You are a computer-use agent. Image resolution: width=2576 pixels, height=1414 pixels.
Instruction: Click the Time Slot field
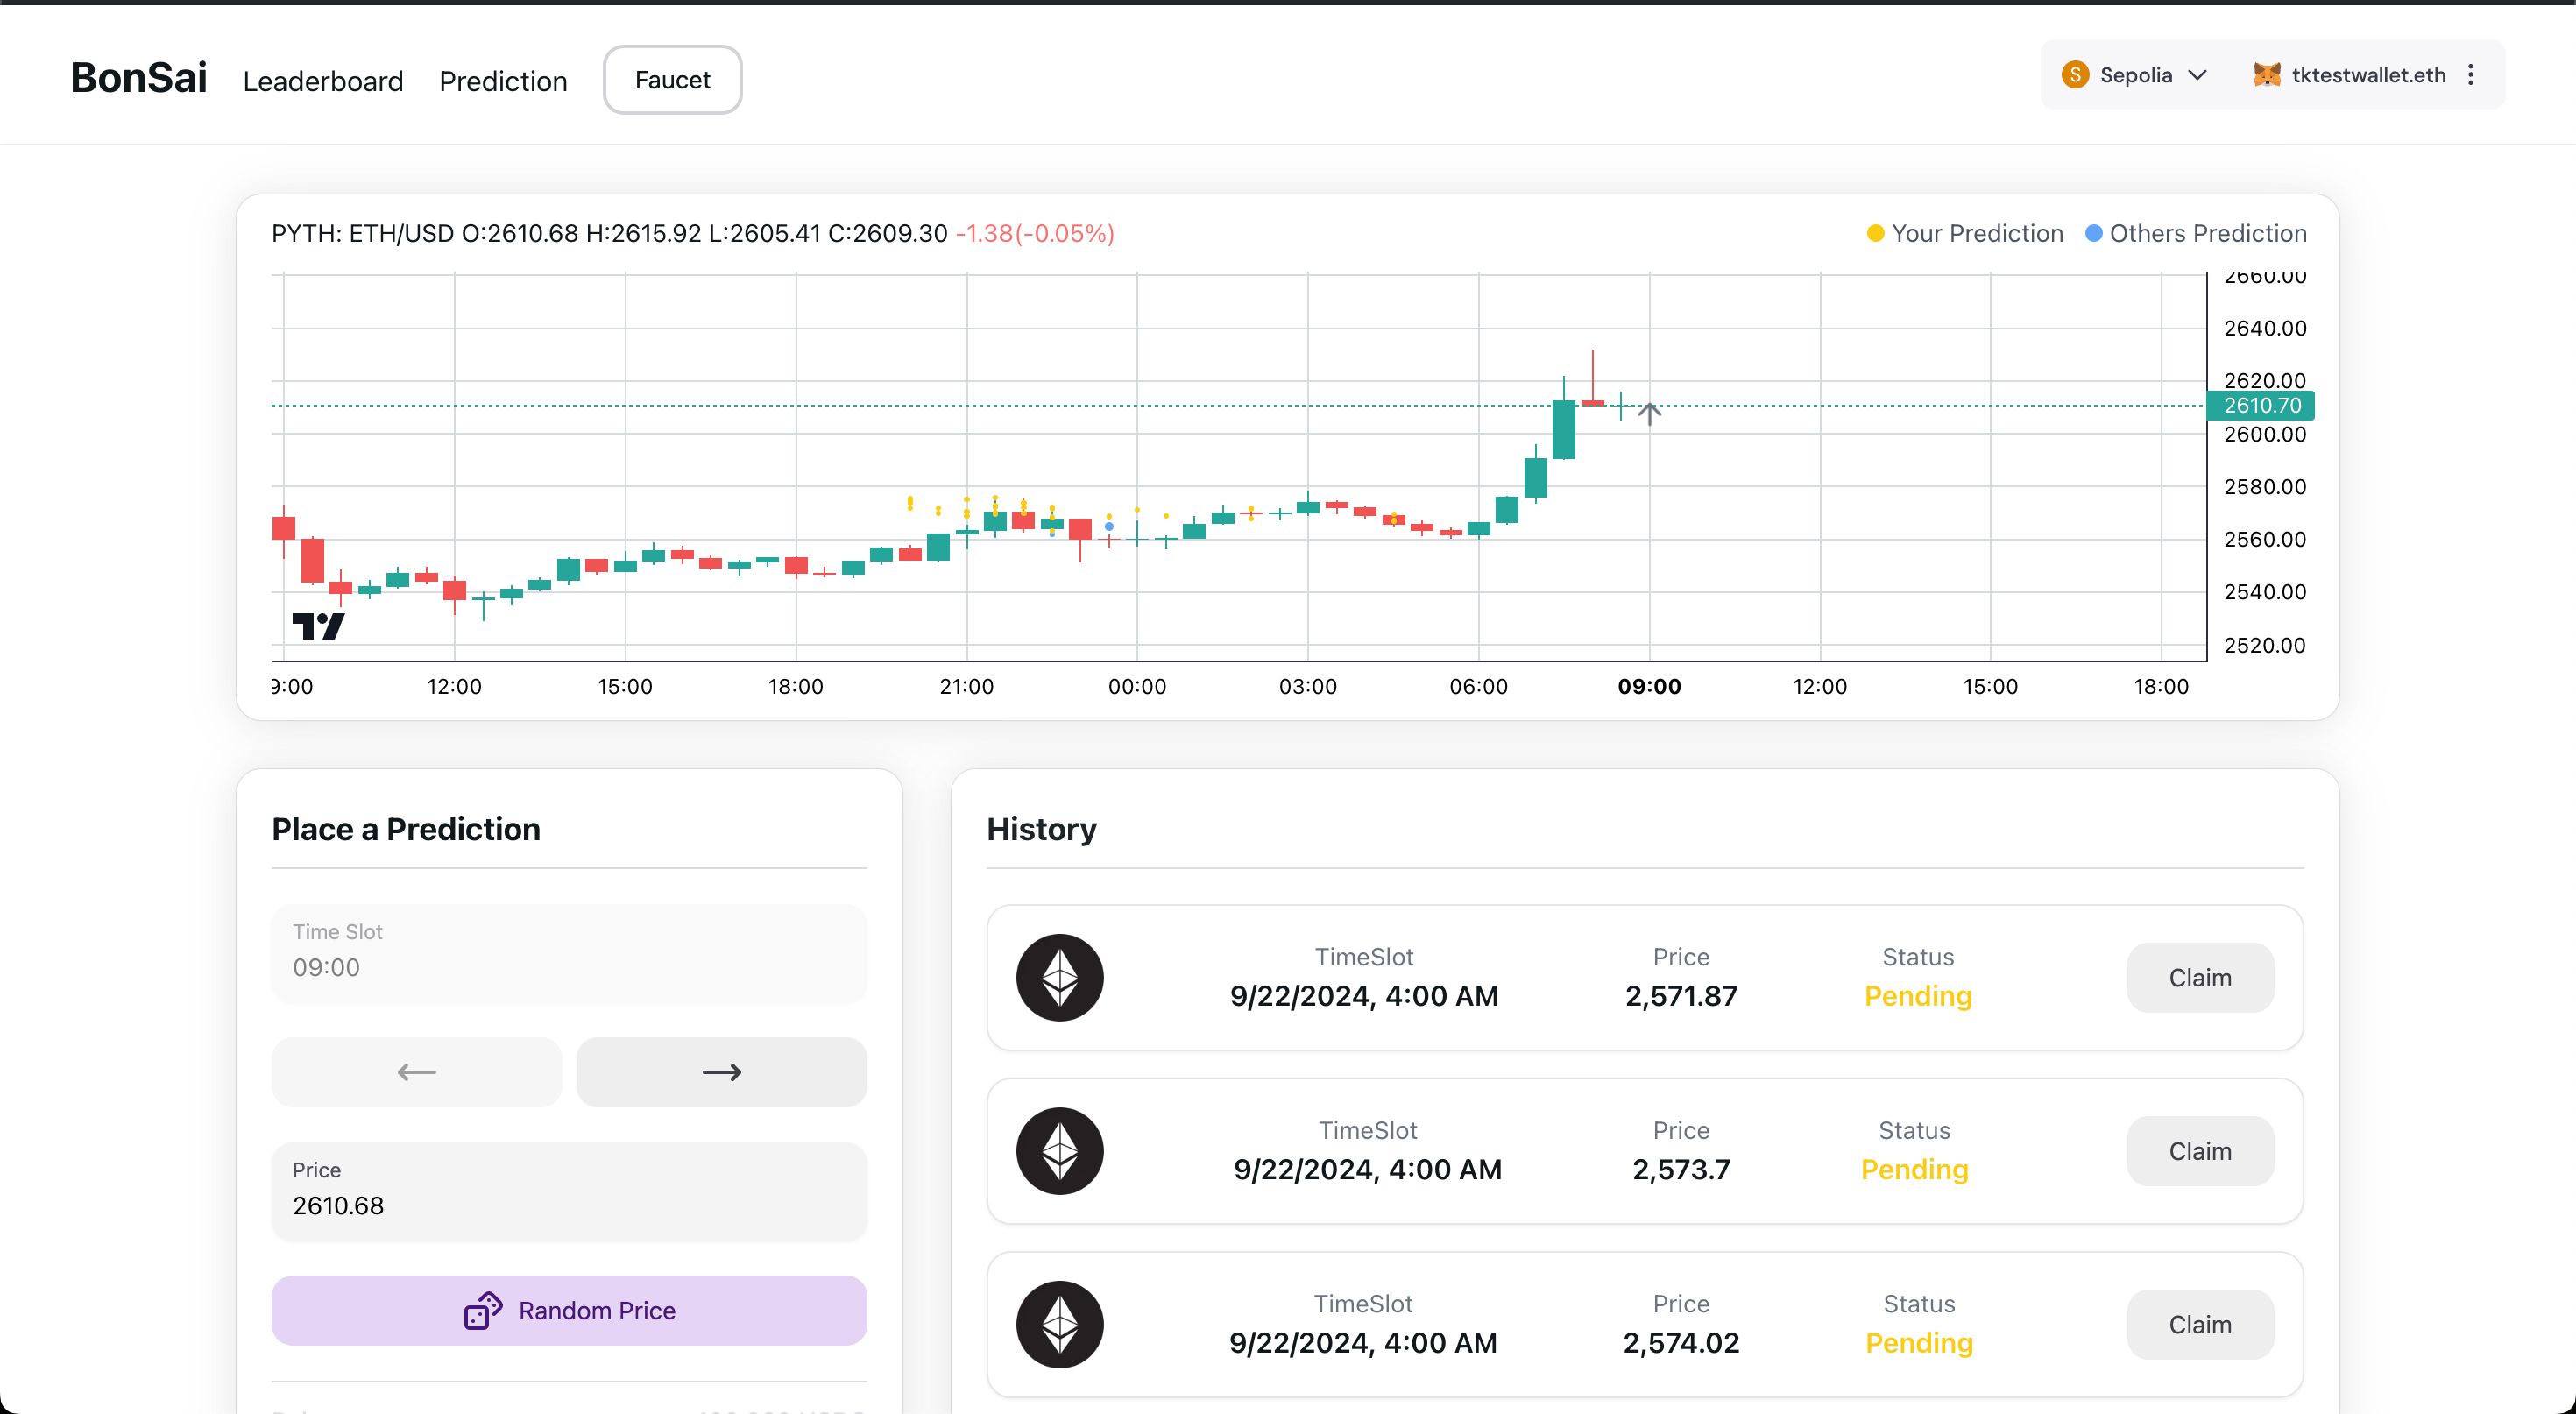(x=569, y=952)
